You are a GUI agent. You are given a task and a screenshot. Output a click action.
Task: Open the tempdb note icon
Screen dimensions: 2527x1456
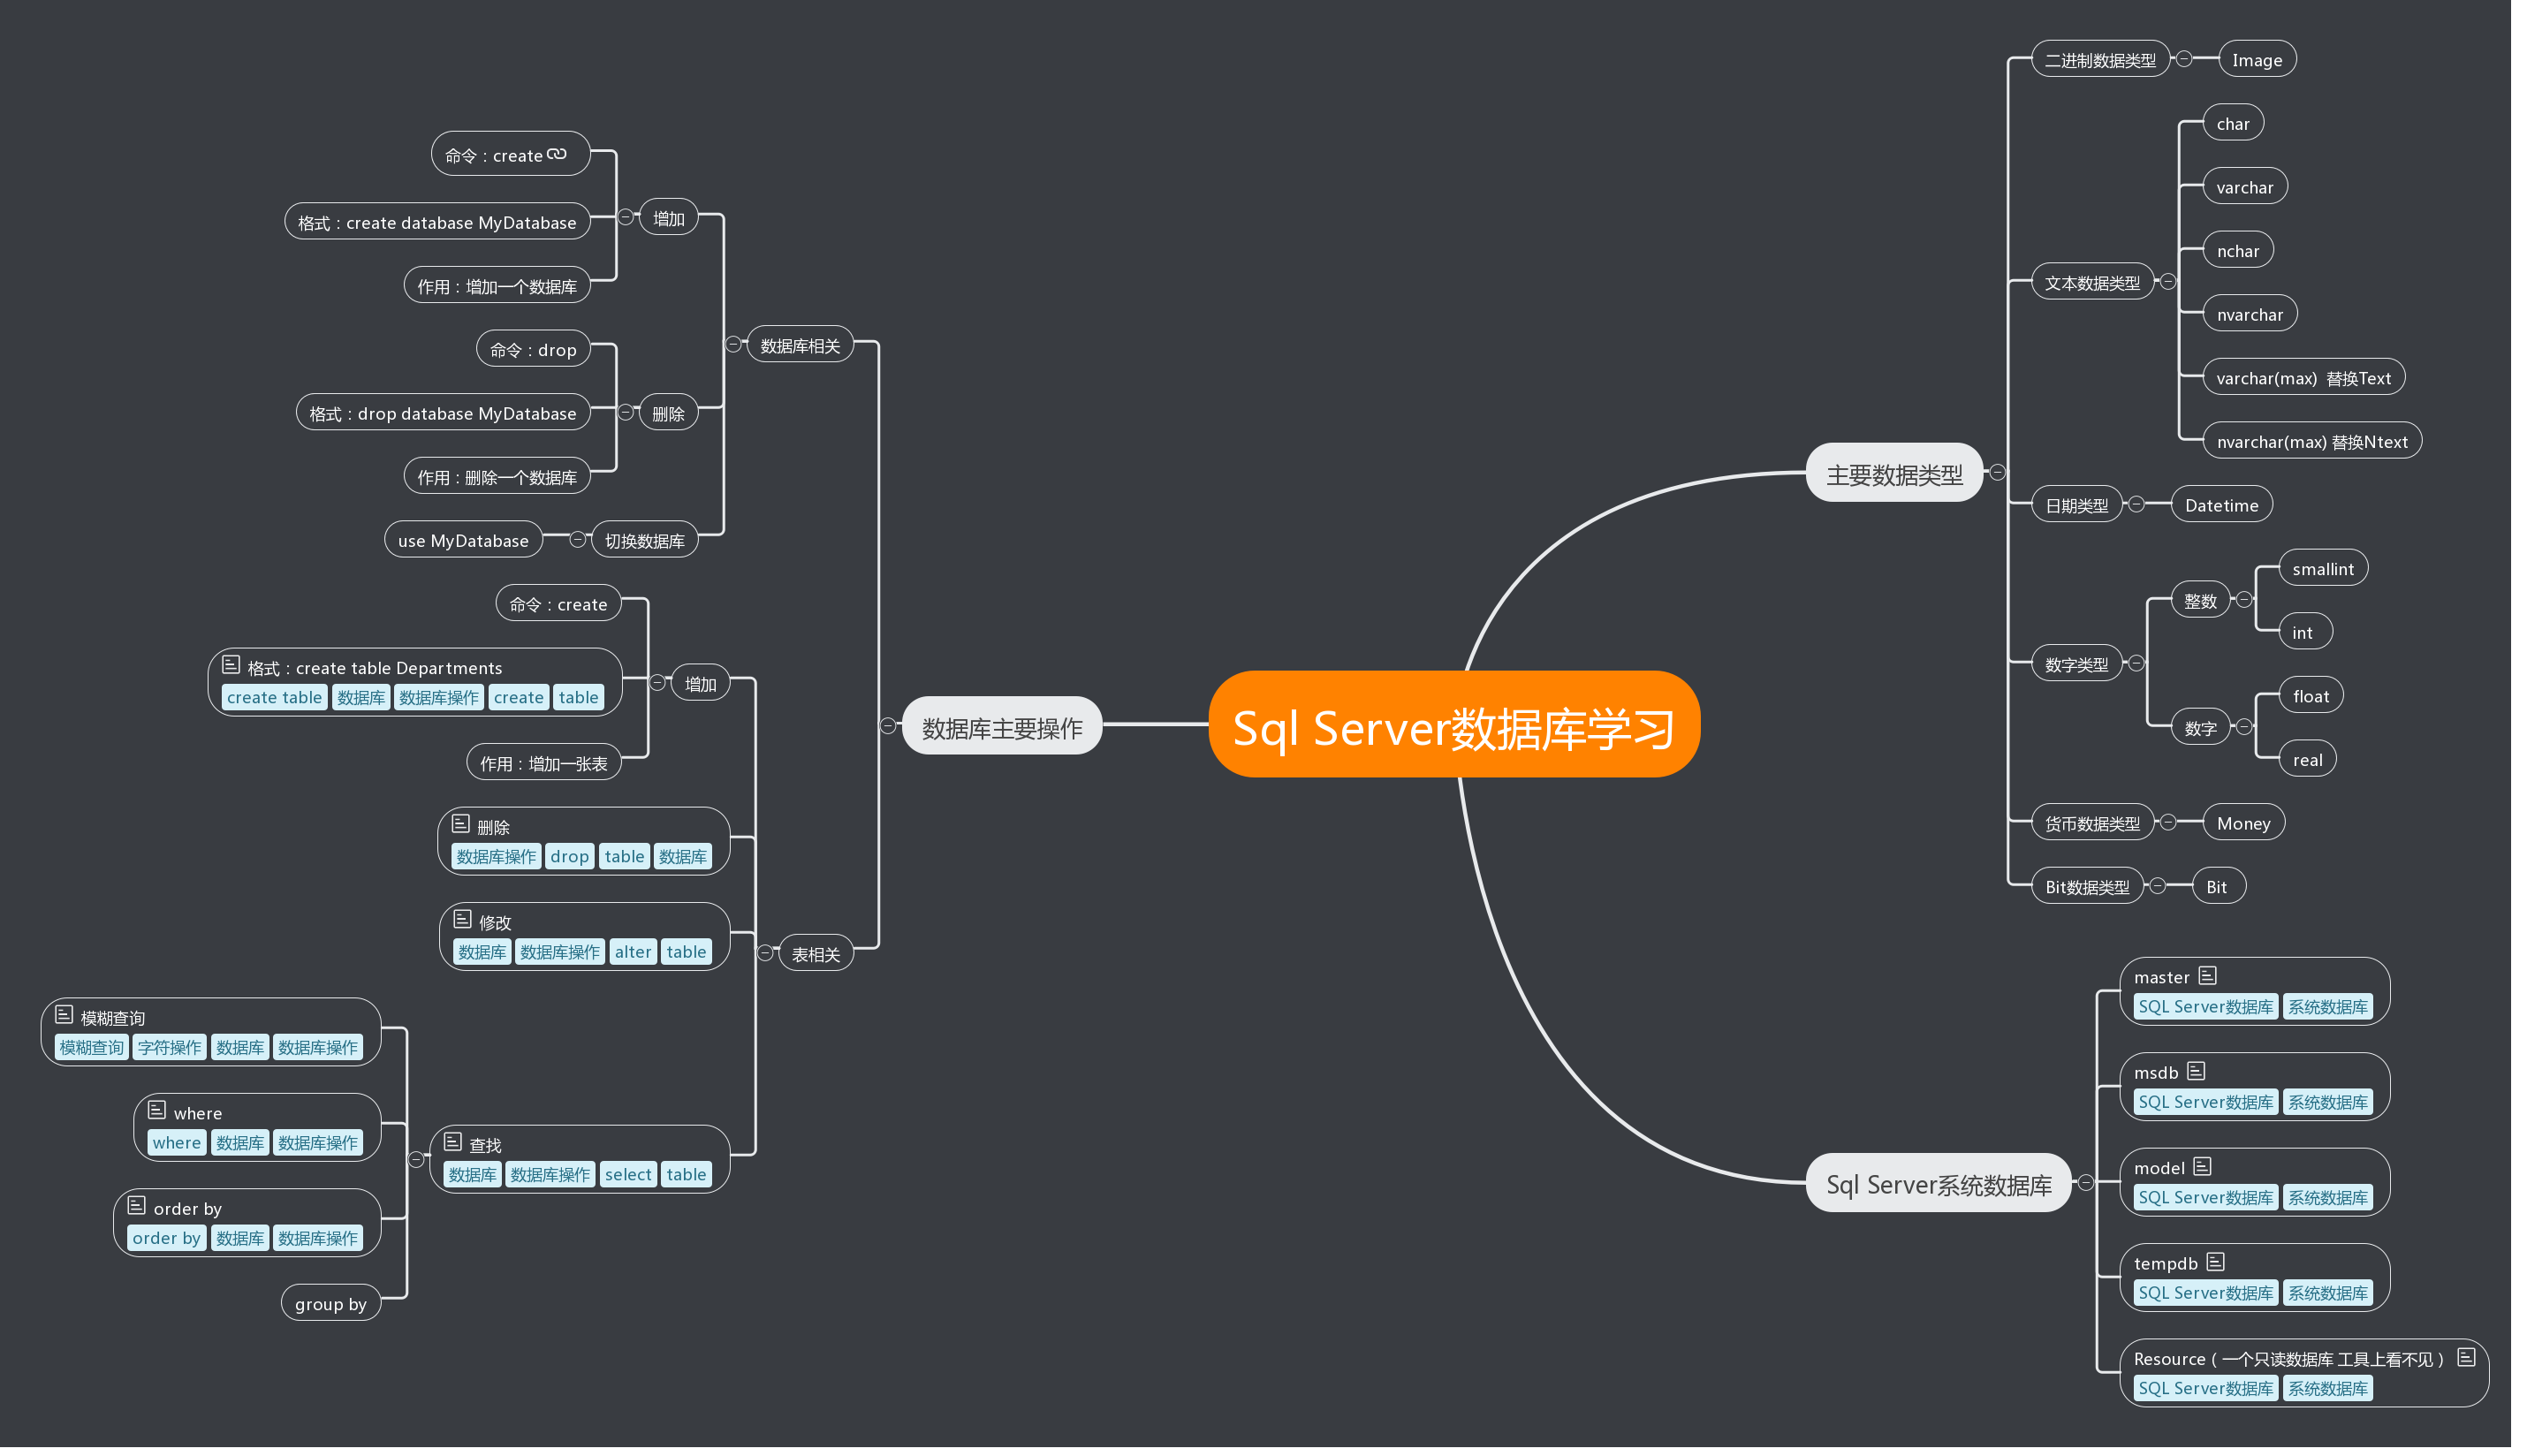pos(2215,1262)
